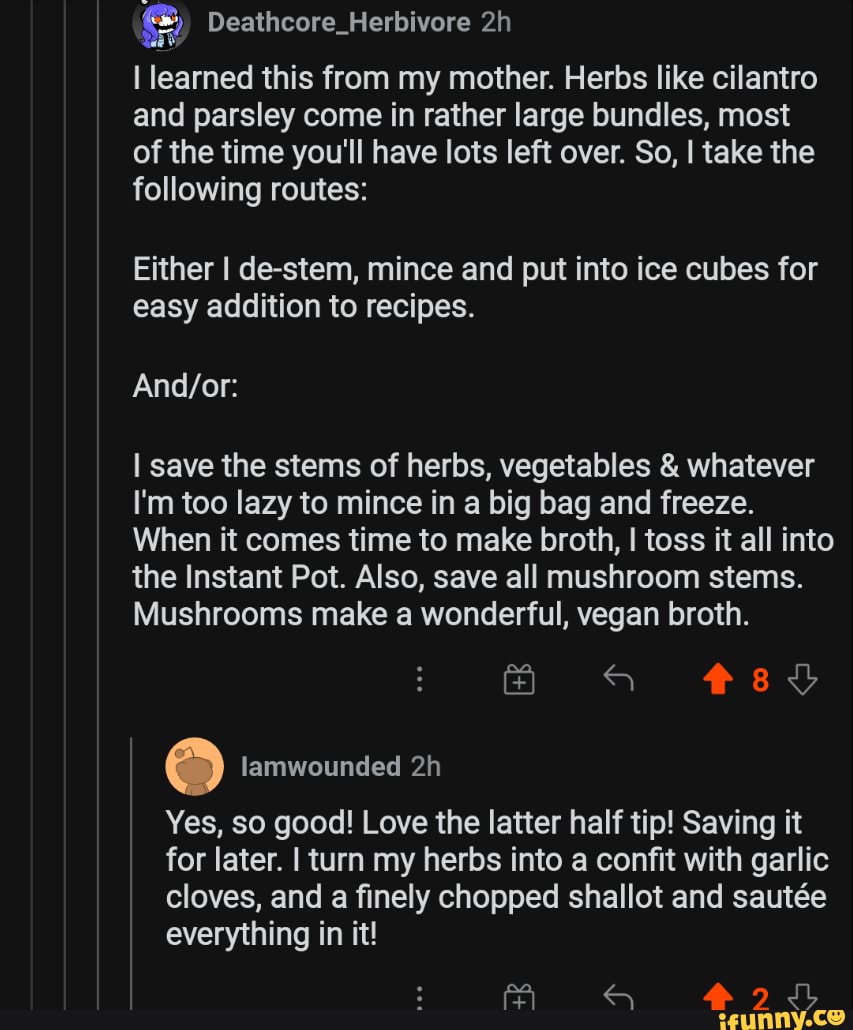Collapse Iamwounded's reply using its thread line

[133, 870]
